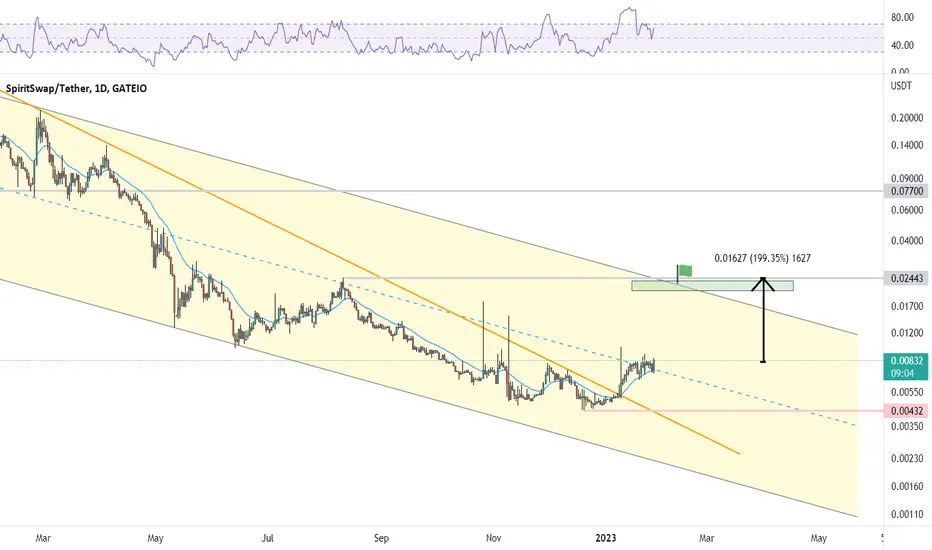The image size is (932, 550).
Task: Click the Nov time axis label
Action: tap(493, 538)
